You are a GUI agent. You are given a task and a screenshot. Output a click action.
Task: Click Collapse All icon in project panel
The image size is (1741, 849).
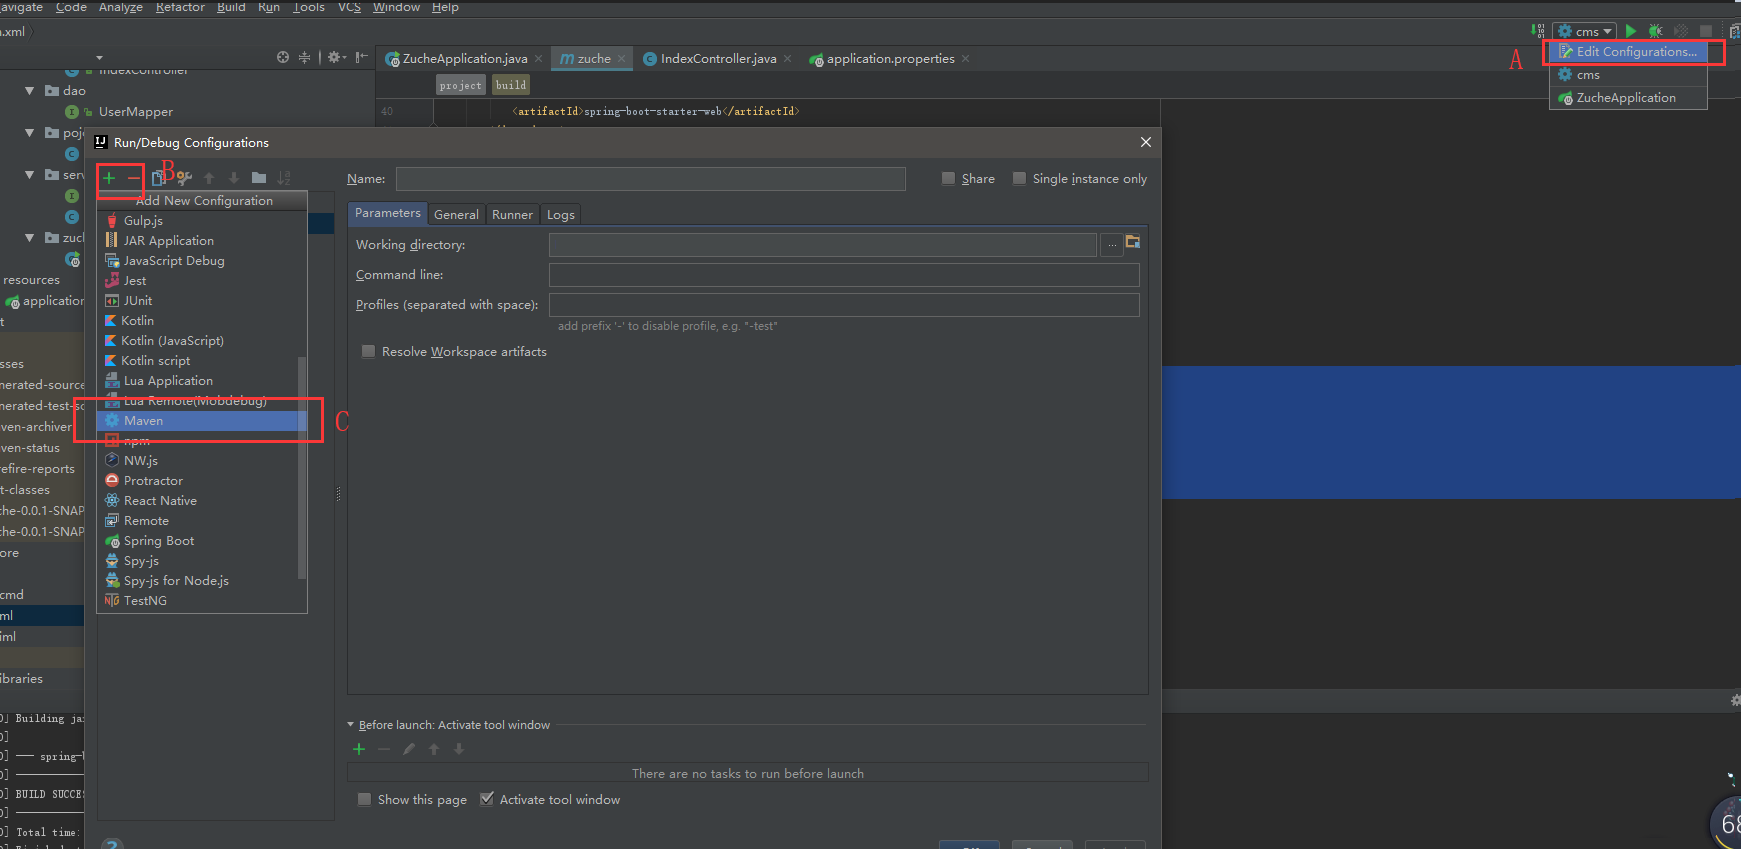pyautogui.click(x=304, y=58)
